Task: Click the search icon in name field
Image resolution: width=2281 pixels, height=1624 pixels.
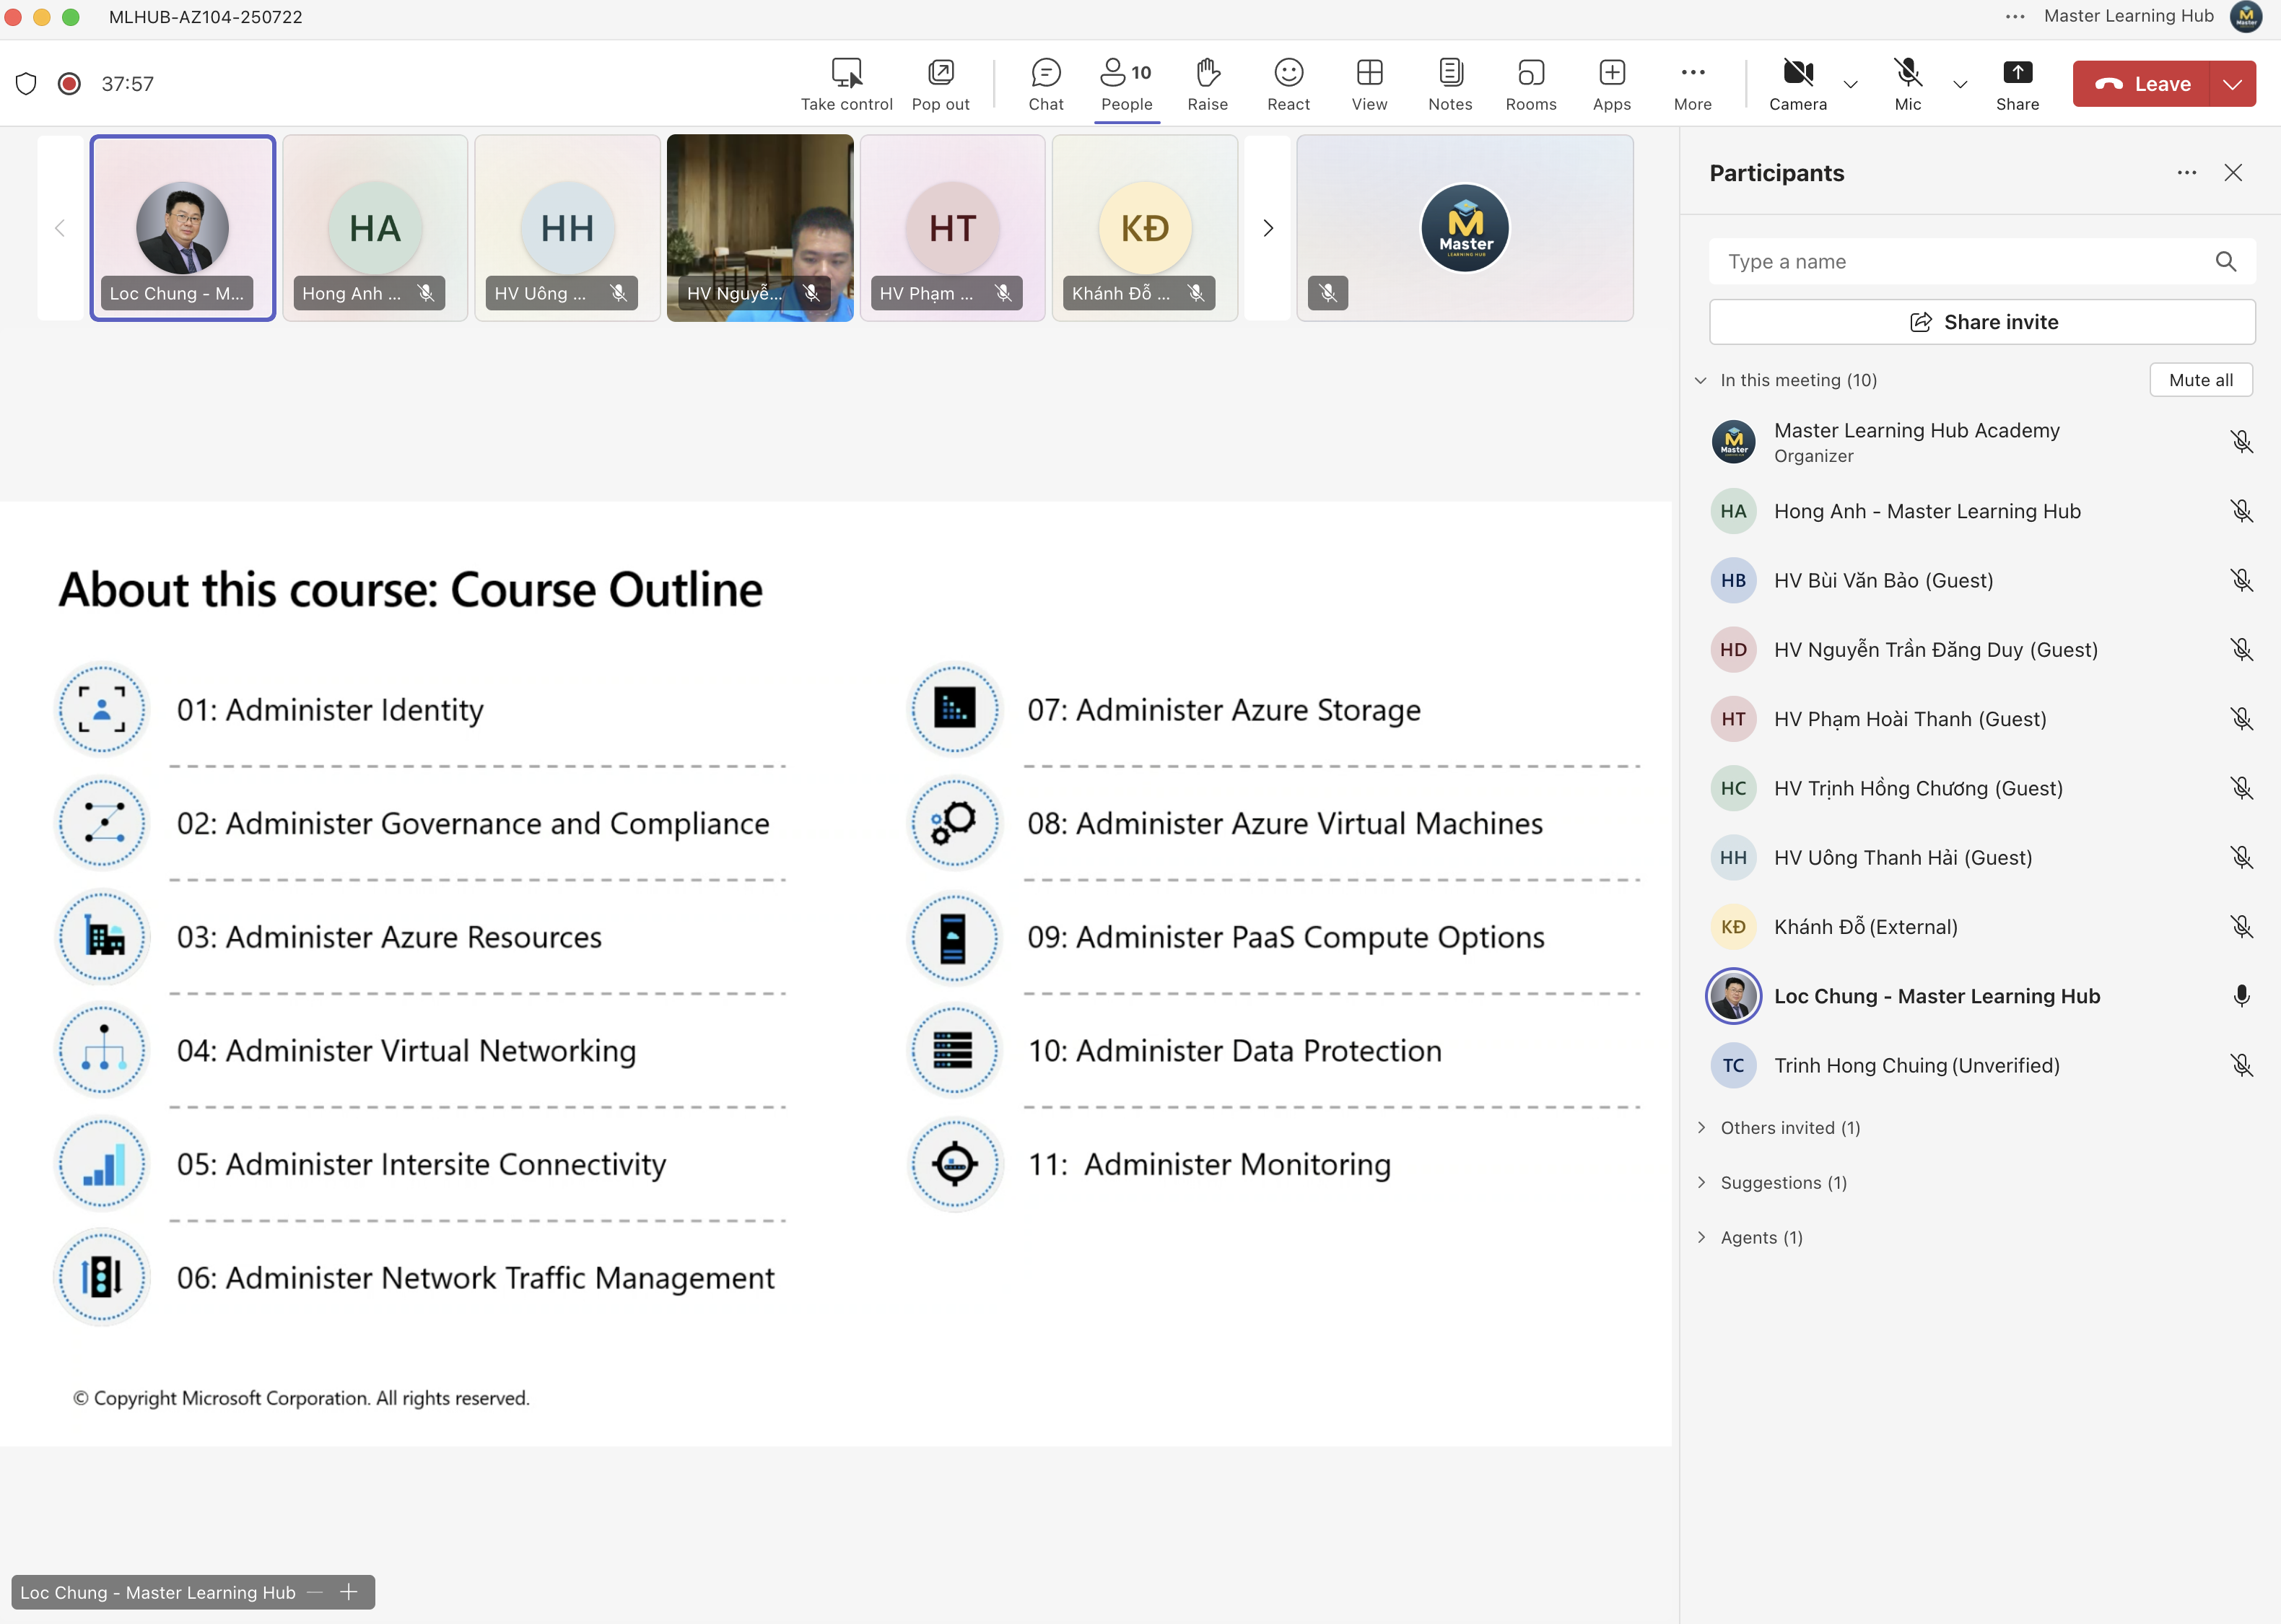Action: [x=2225, y=262]
